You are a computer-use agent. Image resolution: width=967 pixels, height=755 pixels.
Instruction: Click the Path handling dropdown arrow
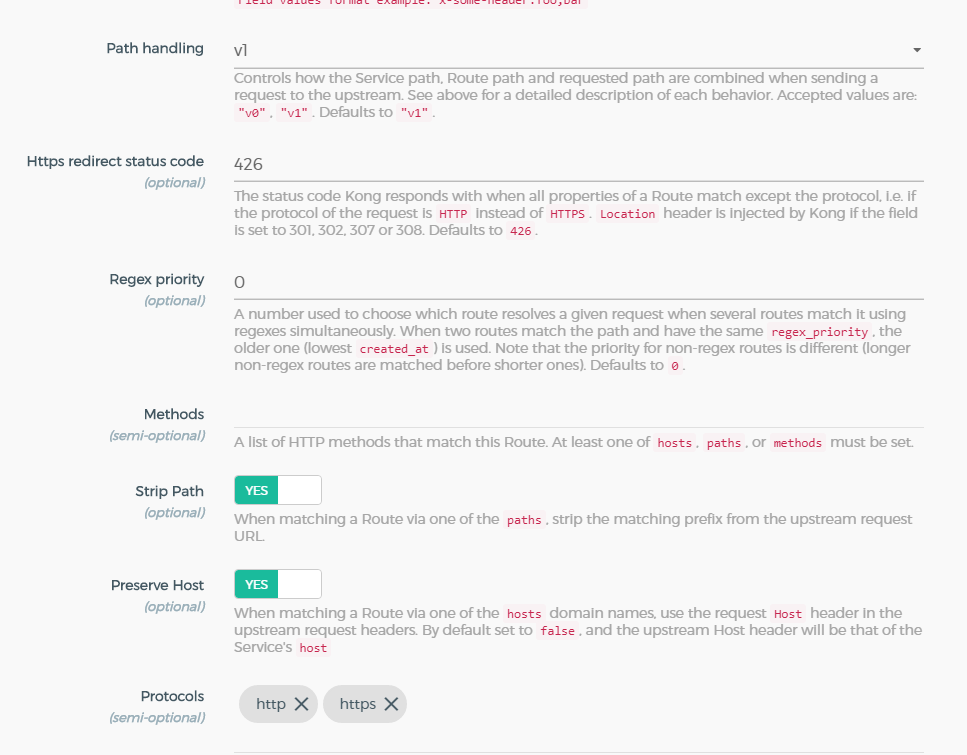[916, 50]
